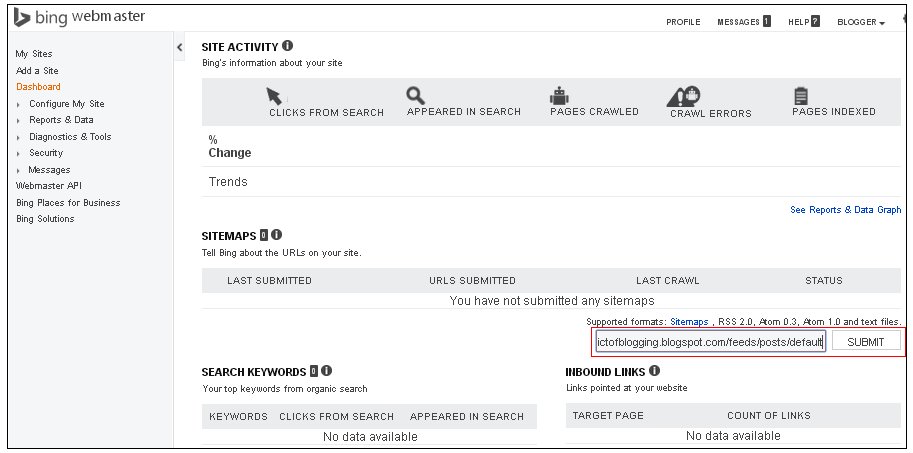Open the Sitemaps supported formats link
Screen dimensions: 913x453
pyautogui.click(x=689, y=321)
